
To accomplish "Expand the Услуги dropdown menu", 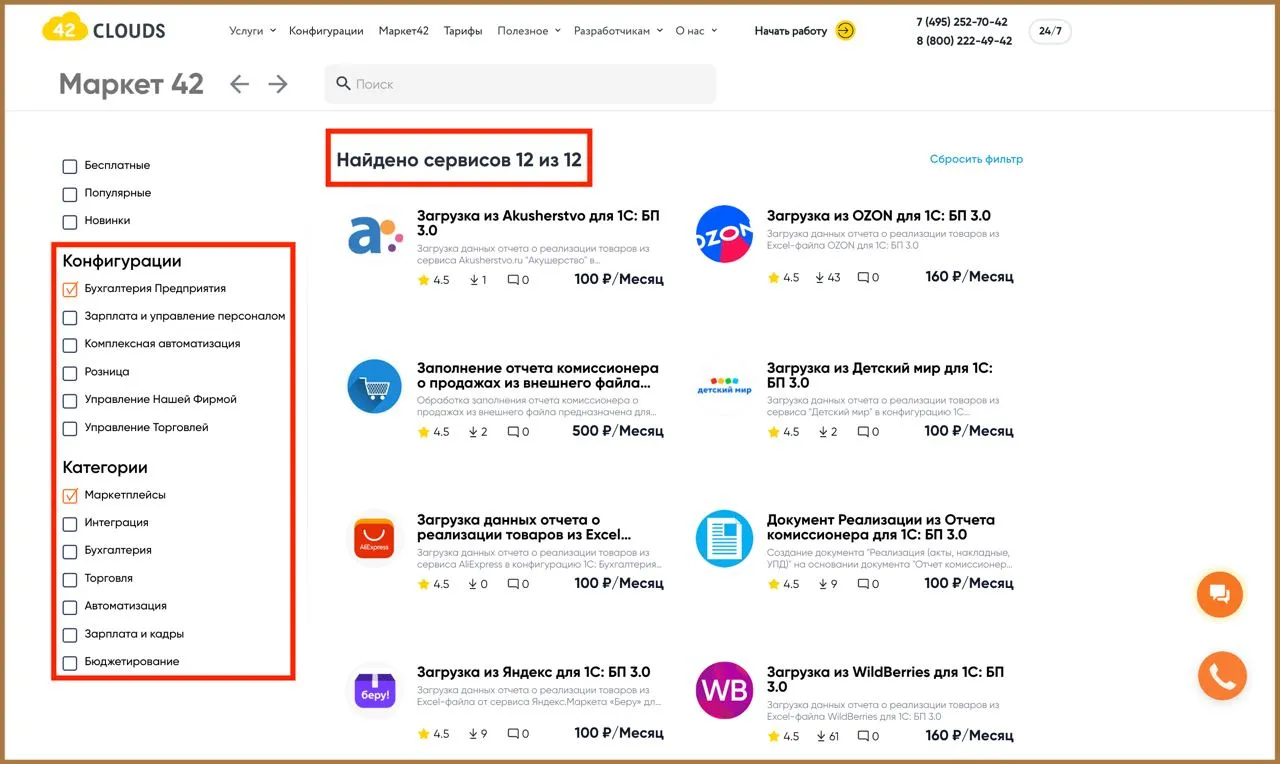I will click(x=252, y=31).
